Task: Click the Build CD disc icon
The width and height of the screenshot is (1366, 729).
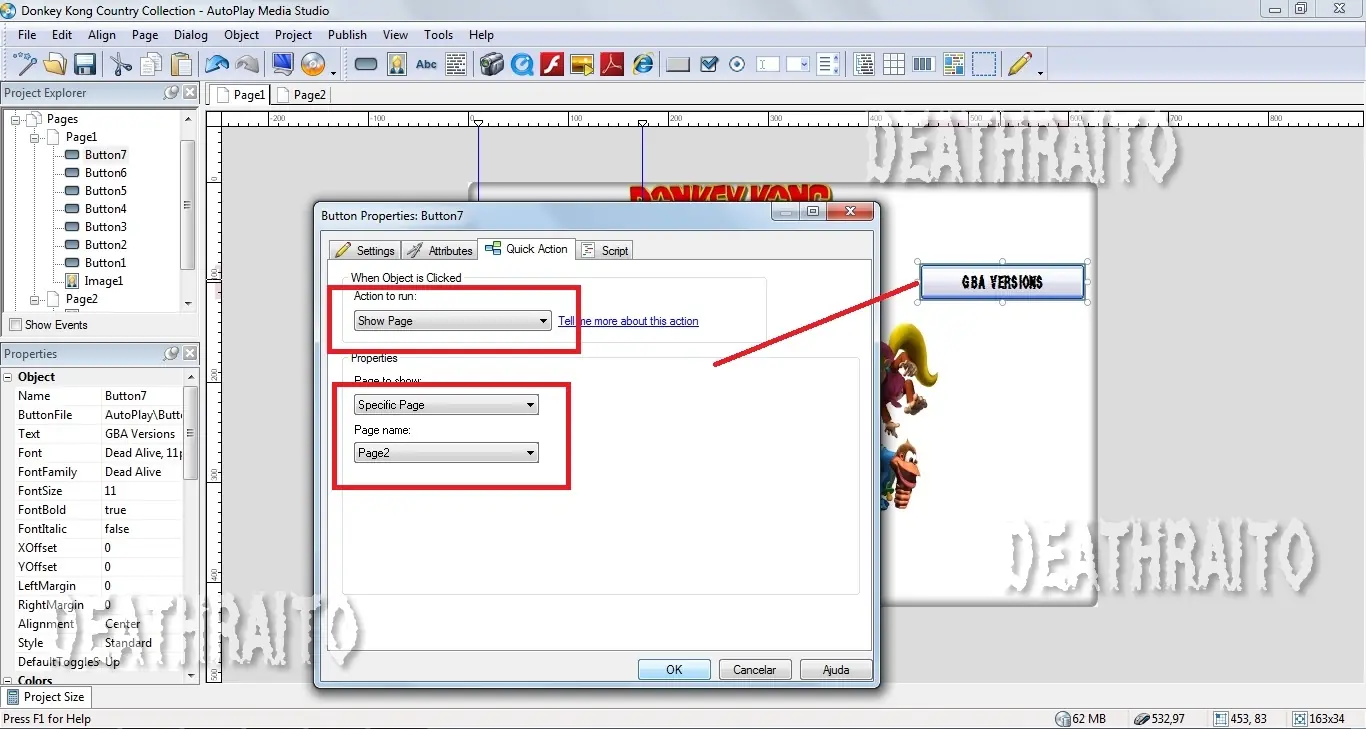Action: coord(313,65)
